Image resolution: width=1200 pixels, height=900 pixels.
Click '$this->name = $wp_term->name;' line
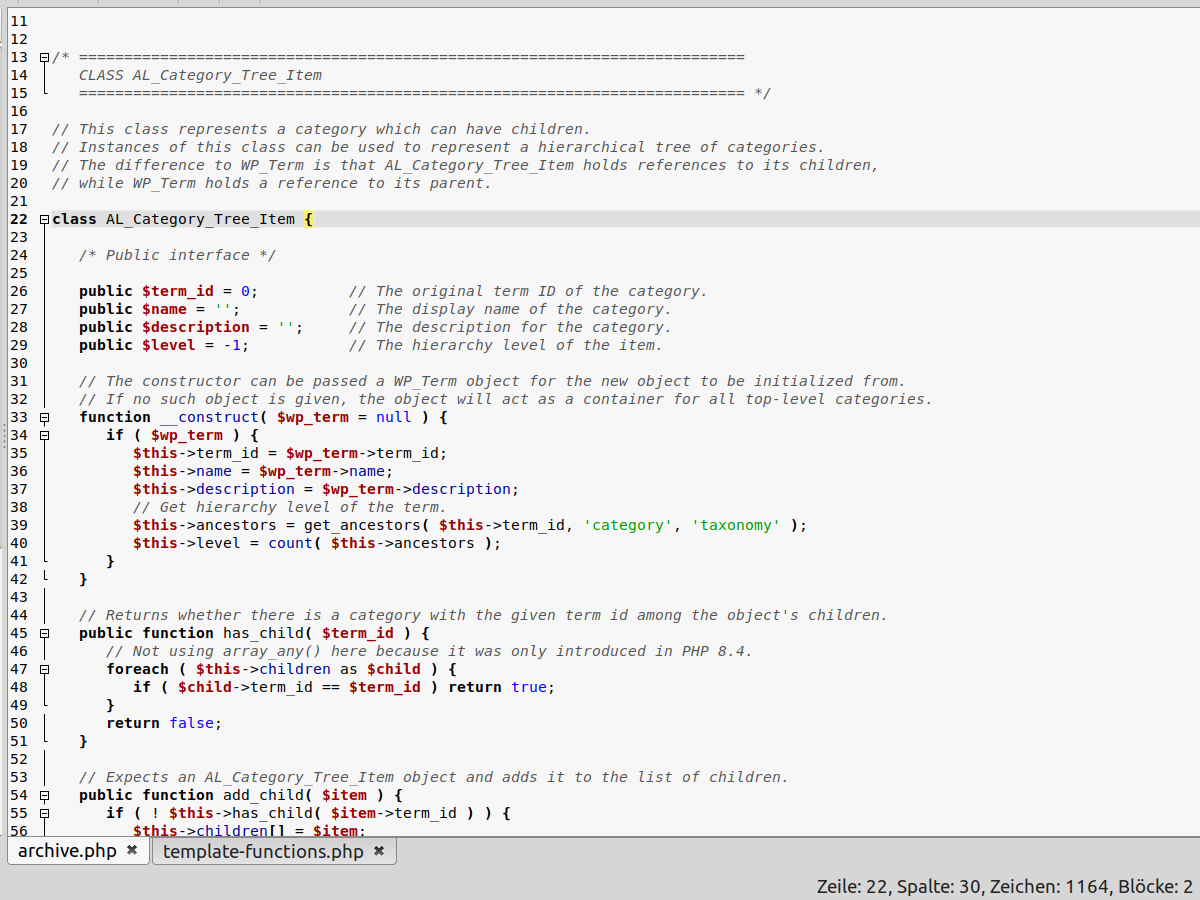263,471
